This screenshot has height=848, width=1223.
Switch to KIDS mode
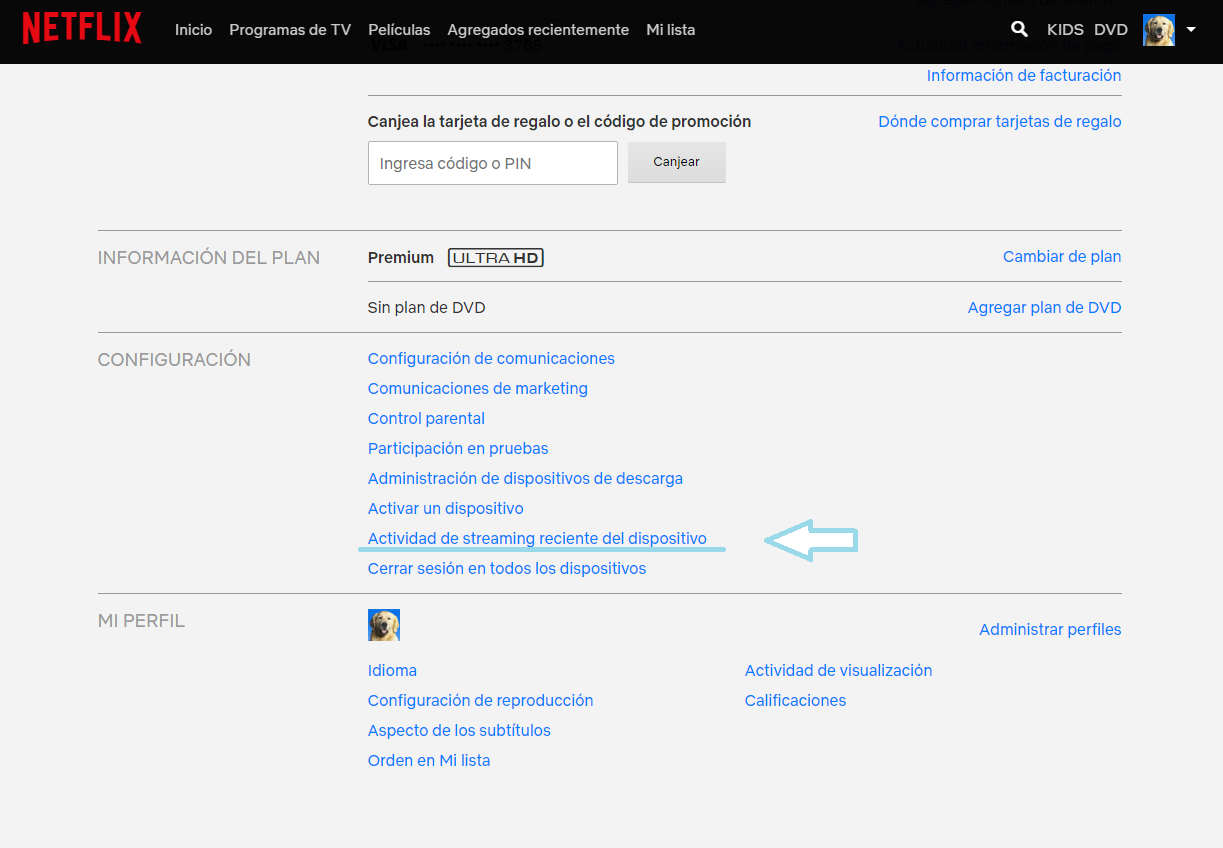(1065, 30)
